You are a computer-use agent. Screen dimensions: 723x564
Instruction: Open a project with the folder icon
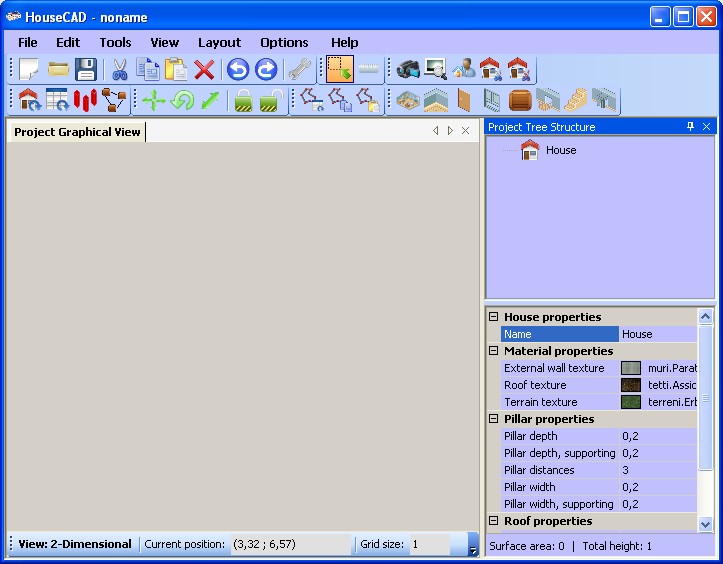click(59, 69)
